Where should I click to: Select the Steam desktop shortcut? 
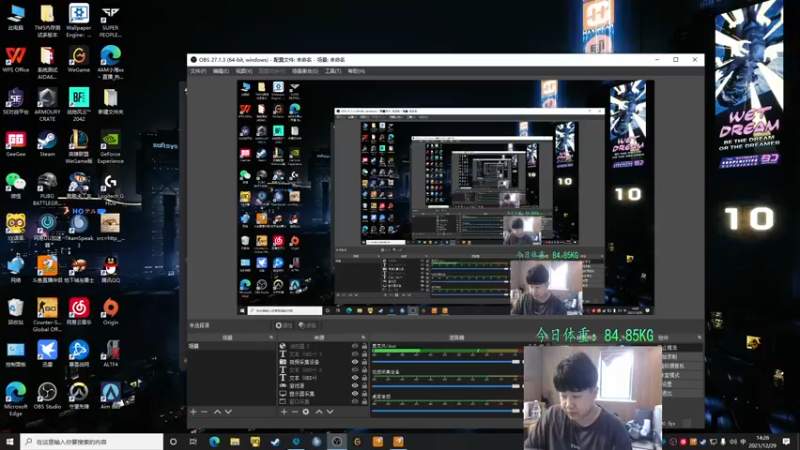tap(47, 143)
